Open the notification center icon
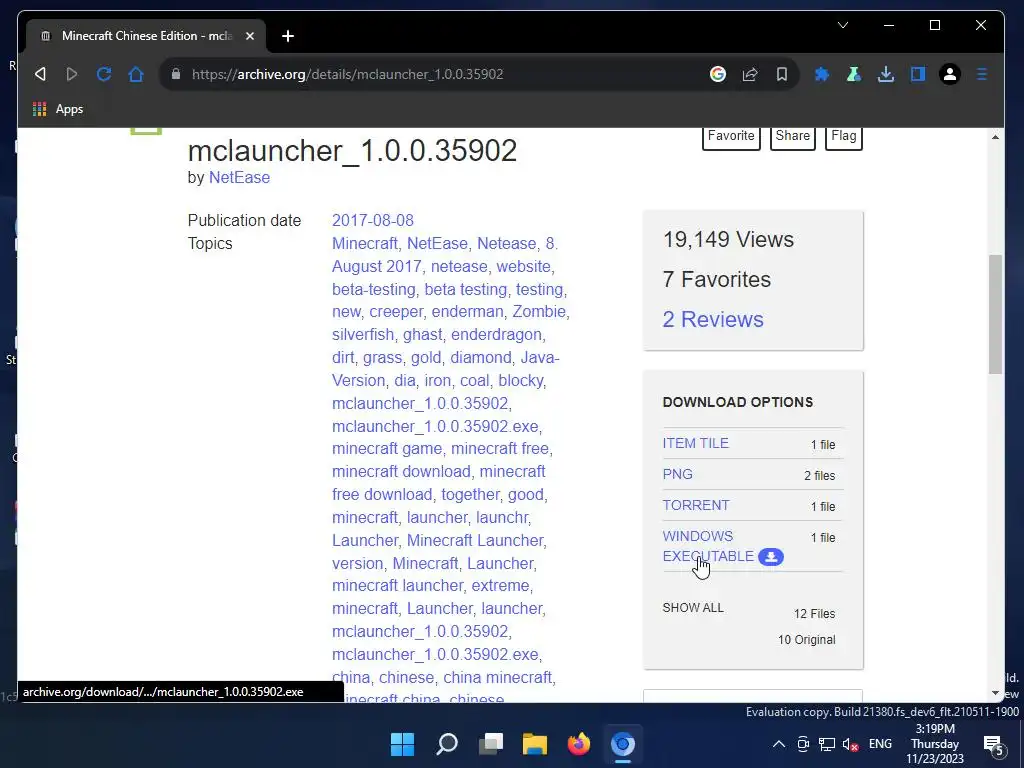The width and height of the screenshot is (1024, 768). [993, 745]
